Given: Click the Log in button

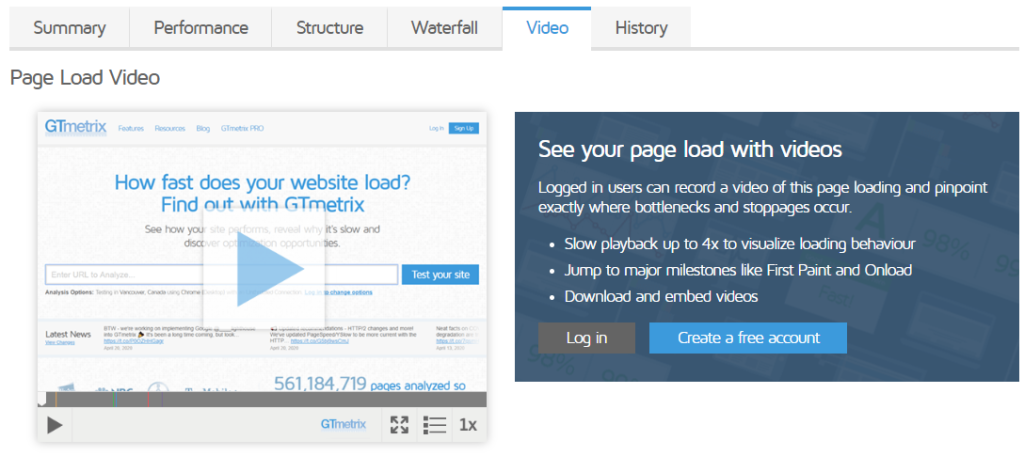Looking at the screenshot, I should coord(586,338).
